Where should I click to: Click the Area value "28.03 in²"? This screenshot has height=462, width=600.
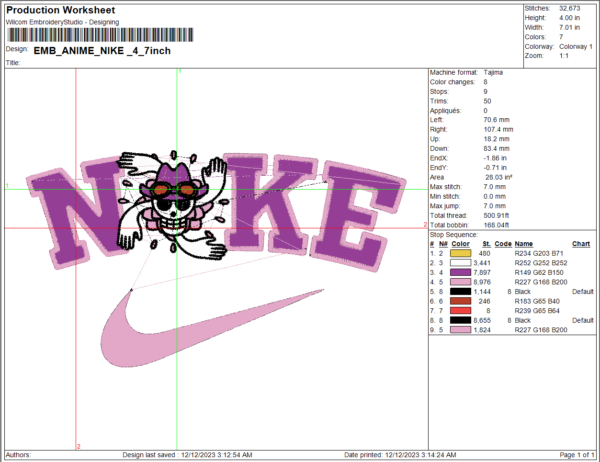click(499, 177)
